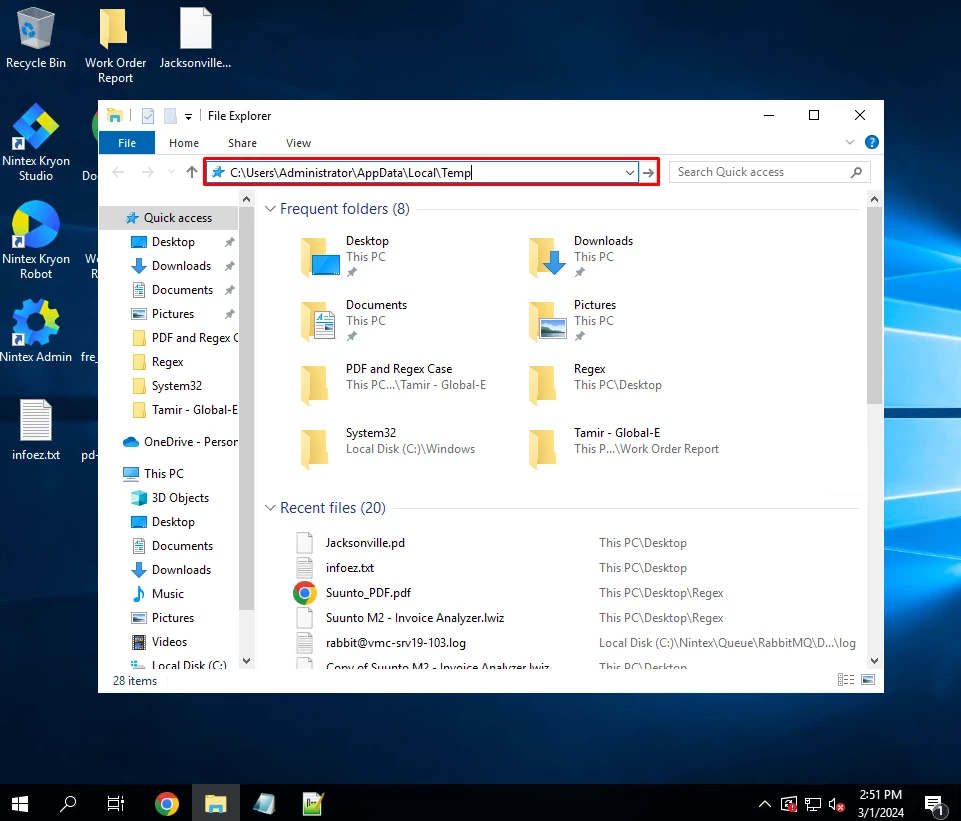This screenshot has width=961, height=821.
Task: Open the File ribbon tab
Action: (127, 143)
